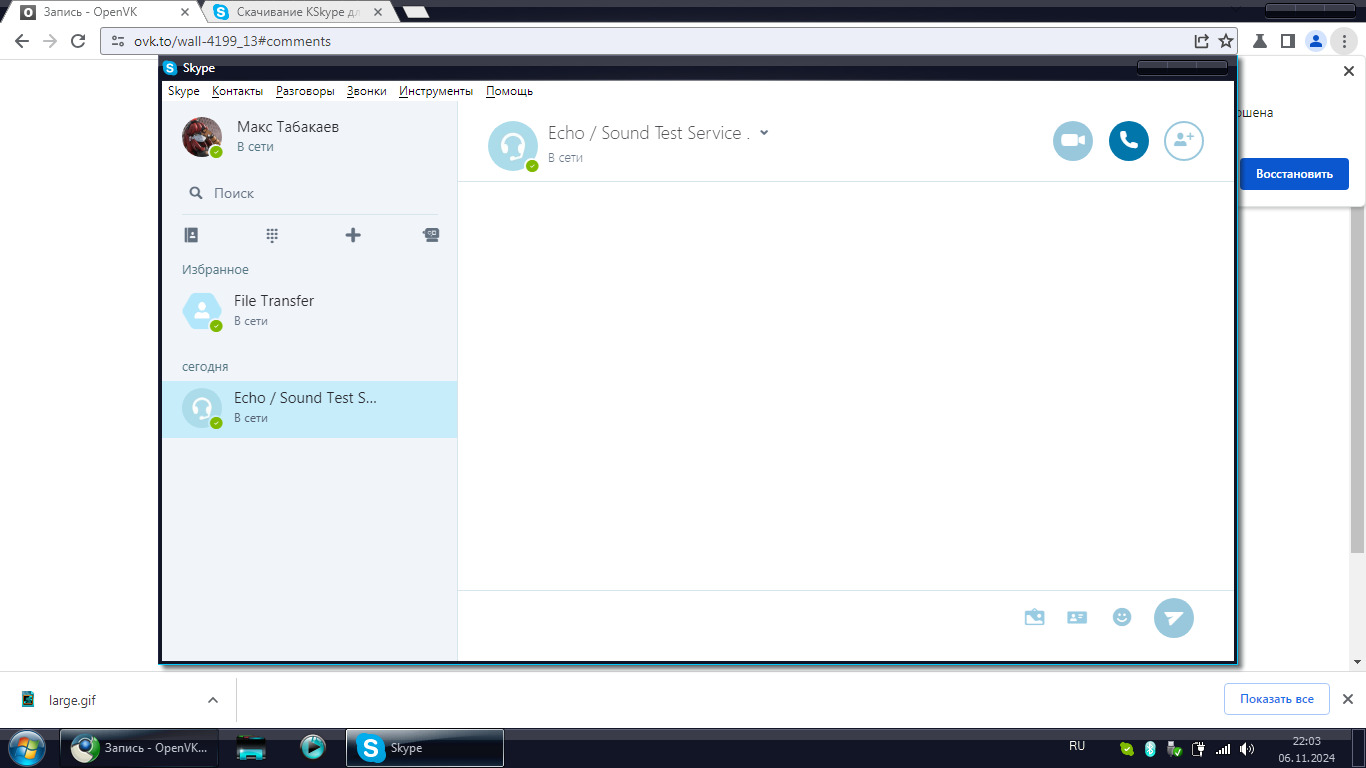Click the volume icon in system tray
Viewport: 1366px width, 768px height.
(1247, 748)
